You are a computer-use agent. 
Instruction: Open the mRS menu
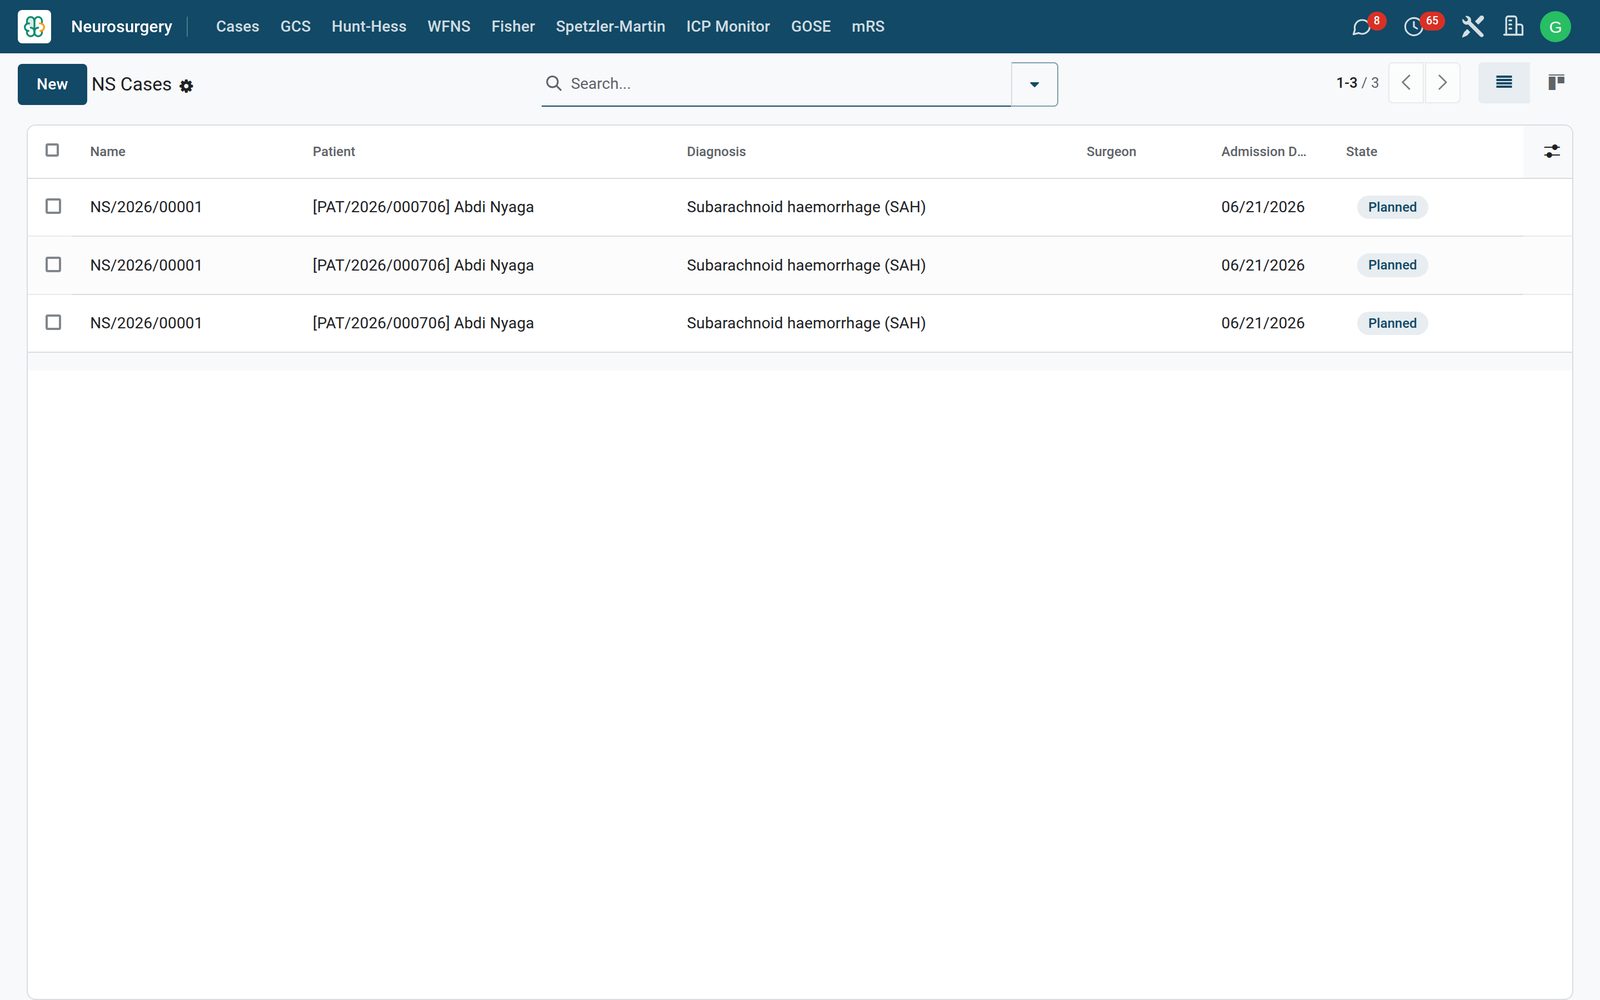pos(868,27)
